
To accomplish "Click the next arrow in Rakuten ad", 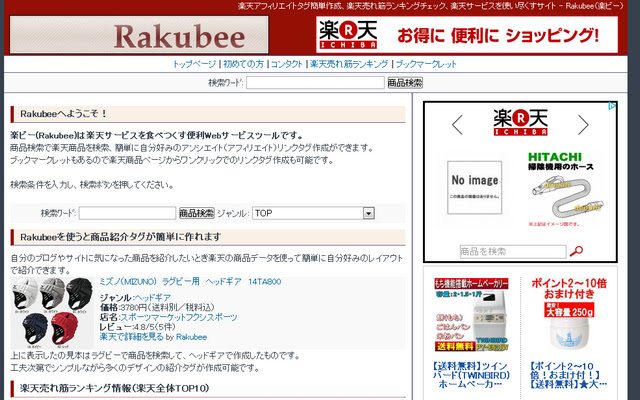I will [583, 125].
